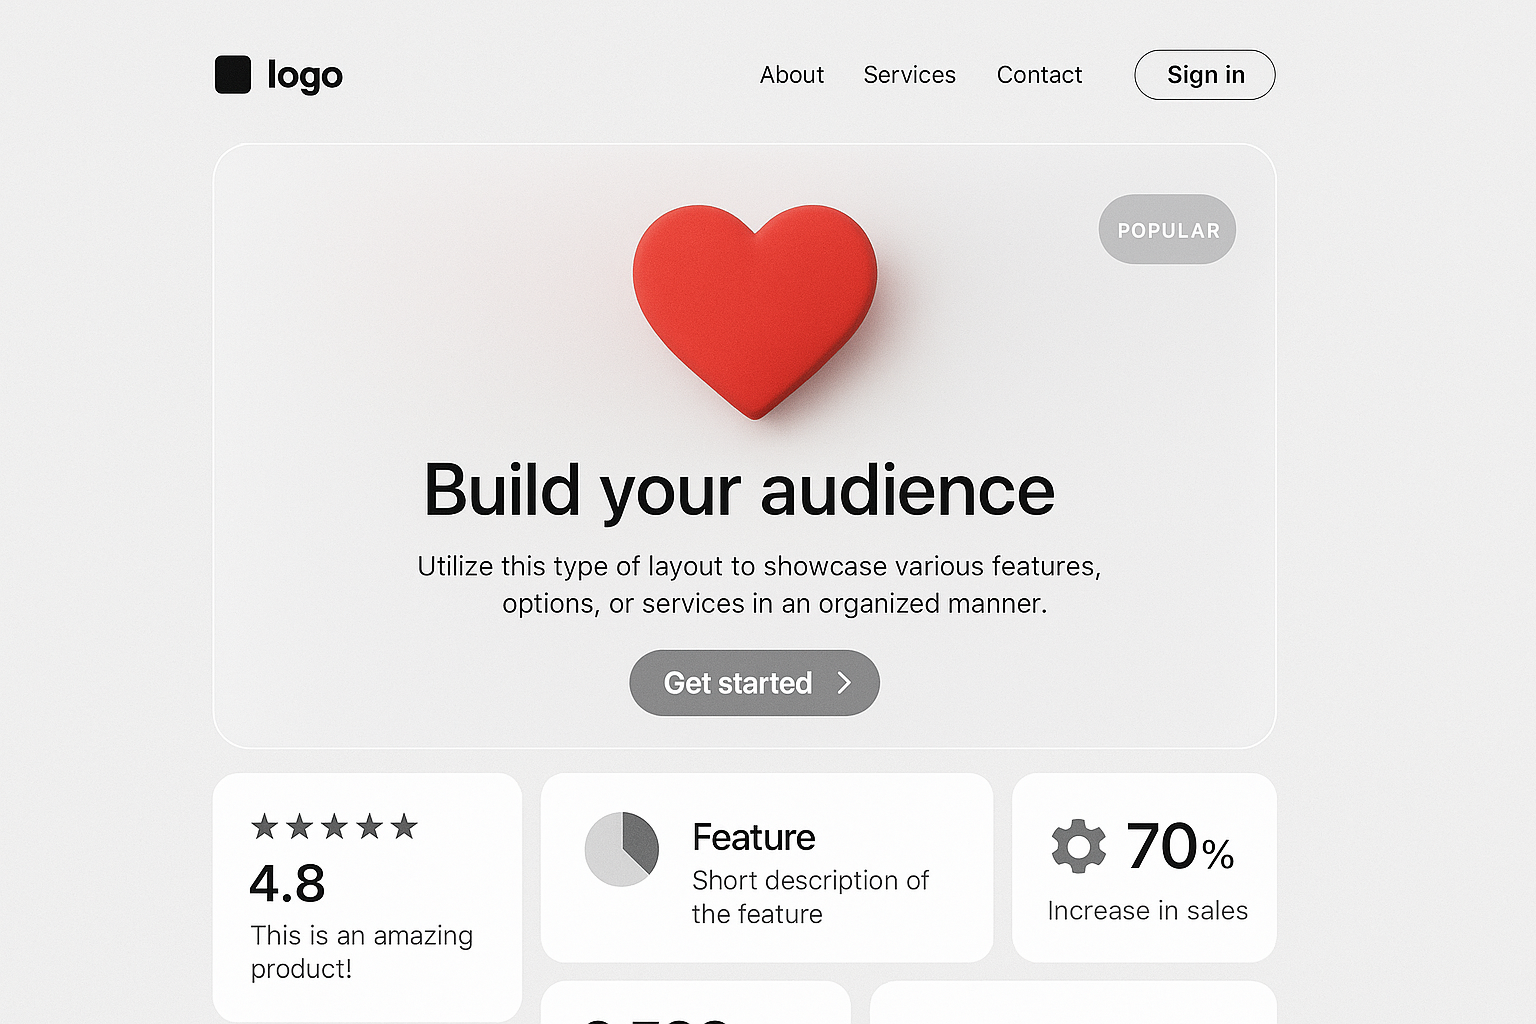The image size is (1536, 1024).
Task: Click the Feature card title
Action: point(753,837)
